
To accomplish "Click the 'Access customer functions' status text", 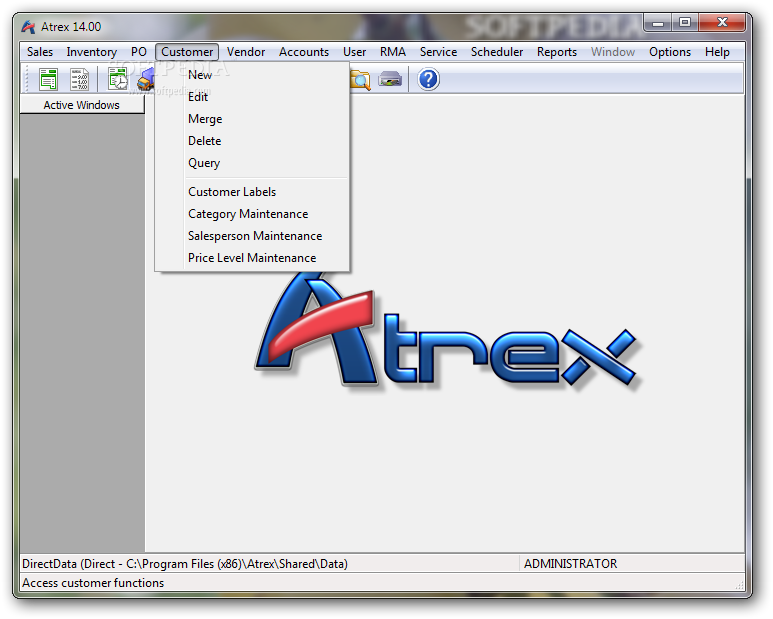I will (93, 583).
